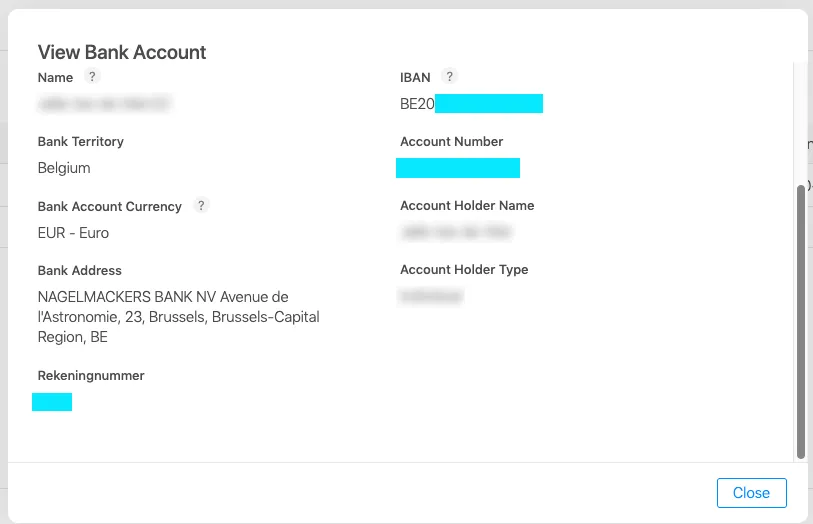Click the redacted value under Rekeningnummer
Screen dimensions: 813x524
52,402
